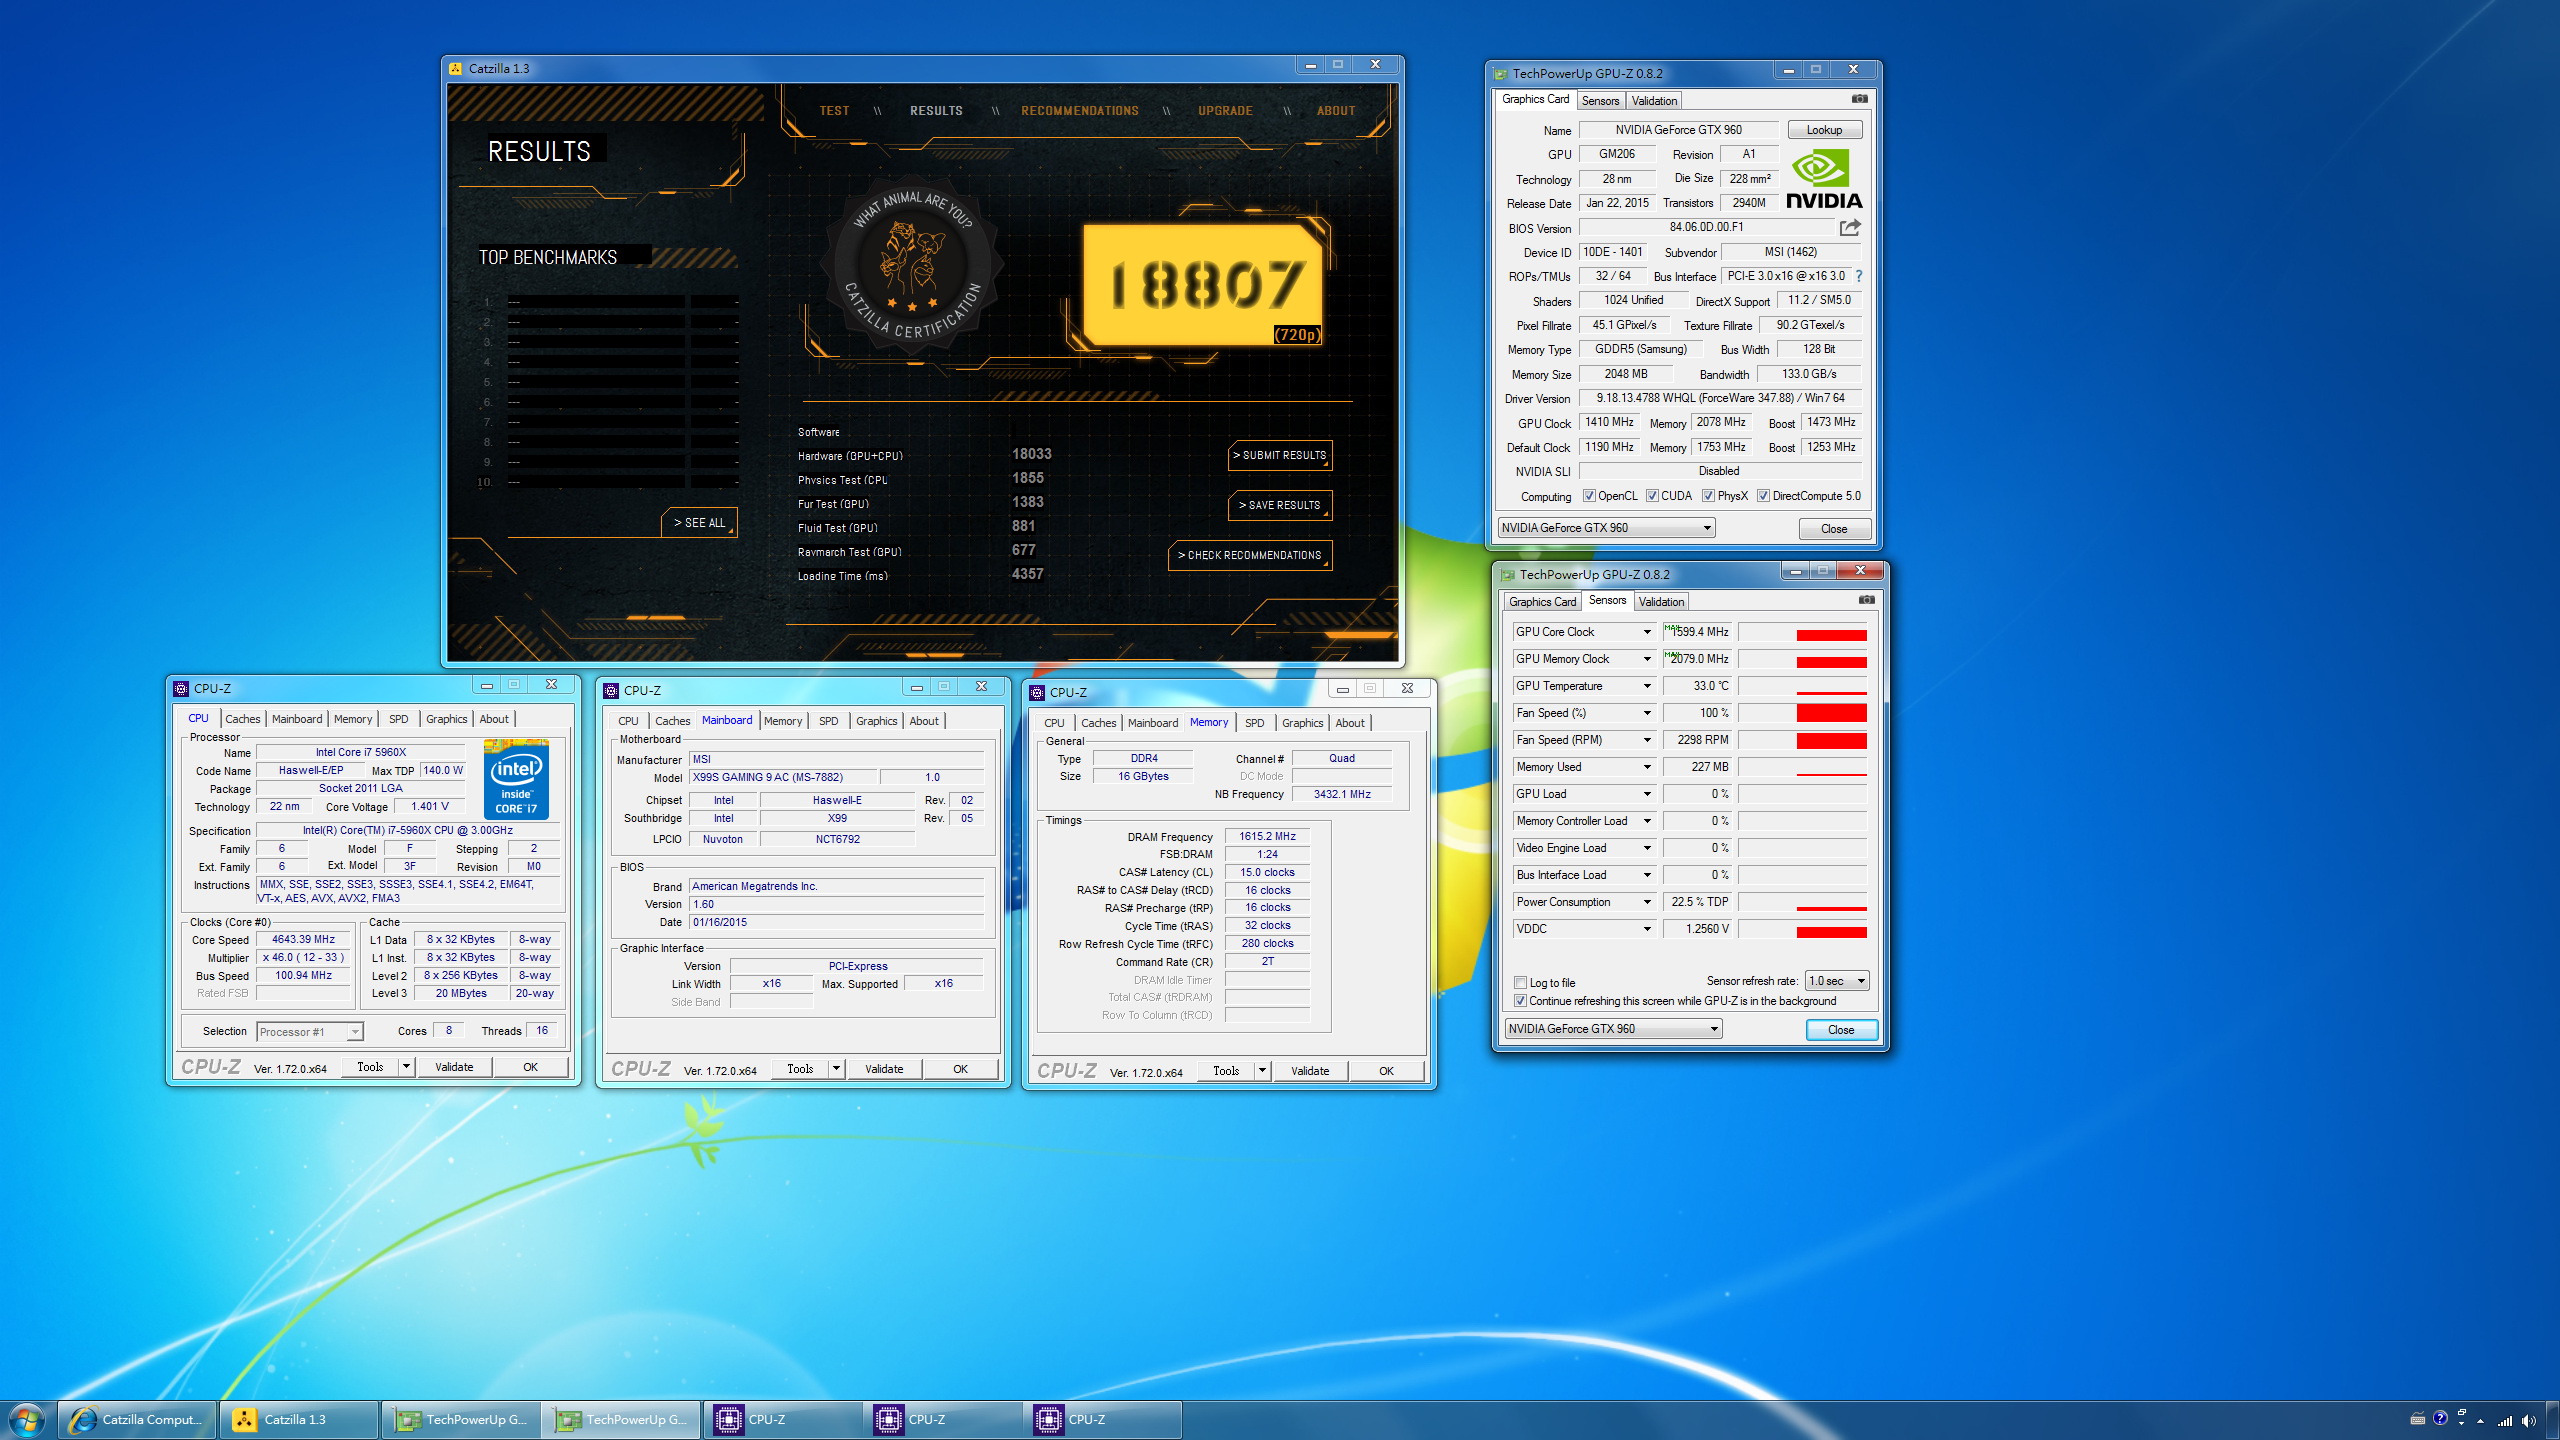The width and height of the screenshot is (2560, 1440).
Task: Toggle the PhysX checkbox
Action: (1709, 496)
